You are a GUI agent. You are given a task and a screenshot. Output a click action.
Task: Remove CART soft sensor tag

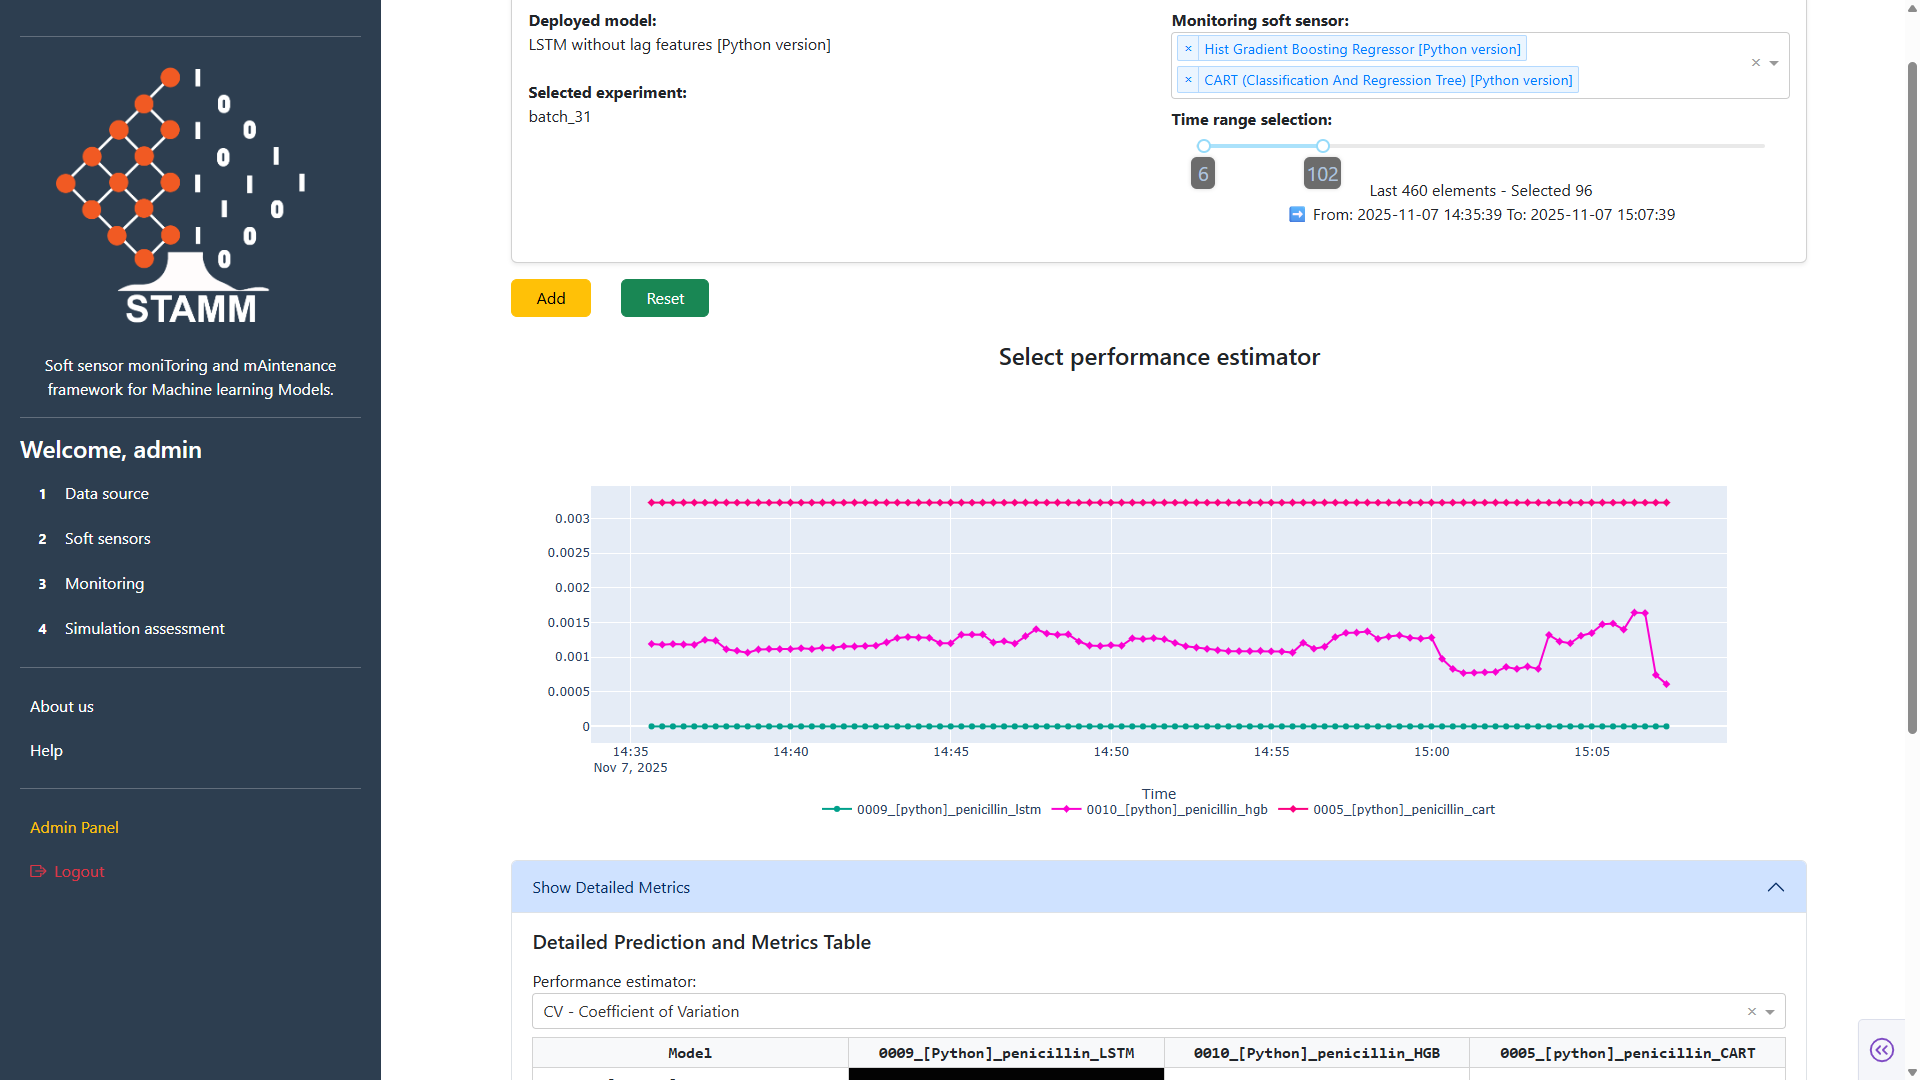[x=1188, y=80]
